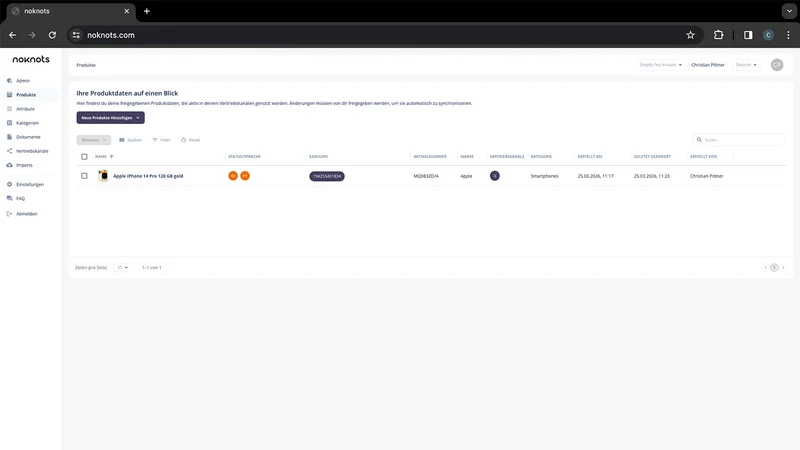Click the EAN number badge
The image size is (800, 450).
(327, 177)
